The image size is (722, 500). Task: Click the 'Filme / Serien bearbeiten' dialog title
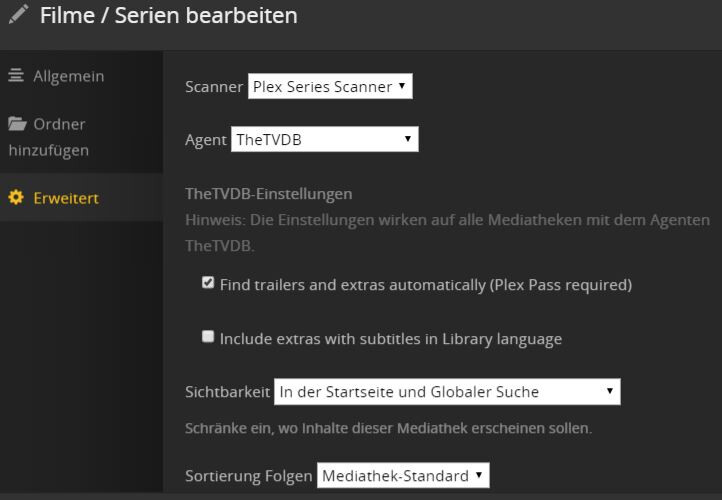point(168,16)
